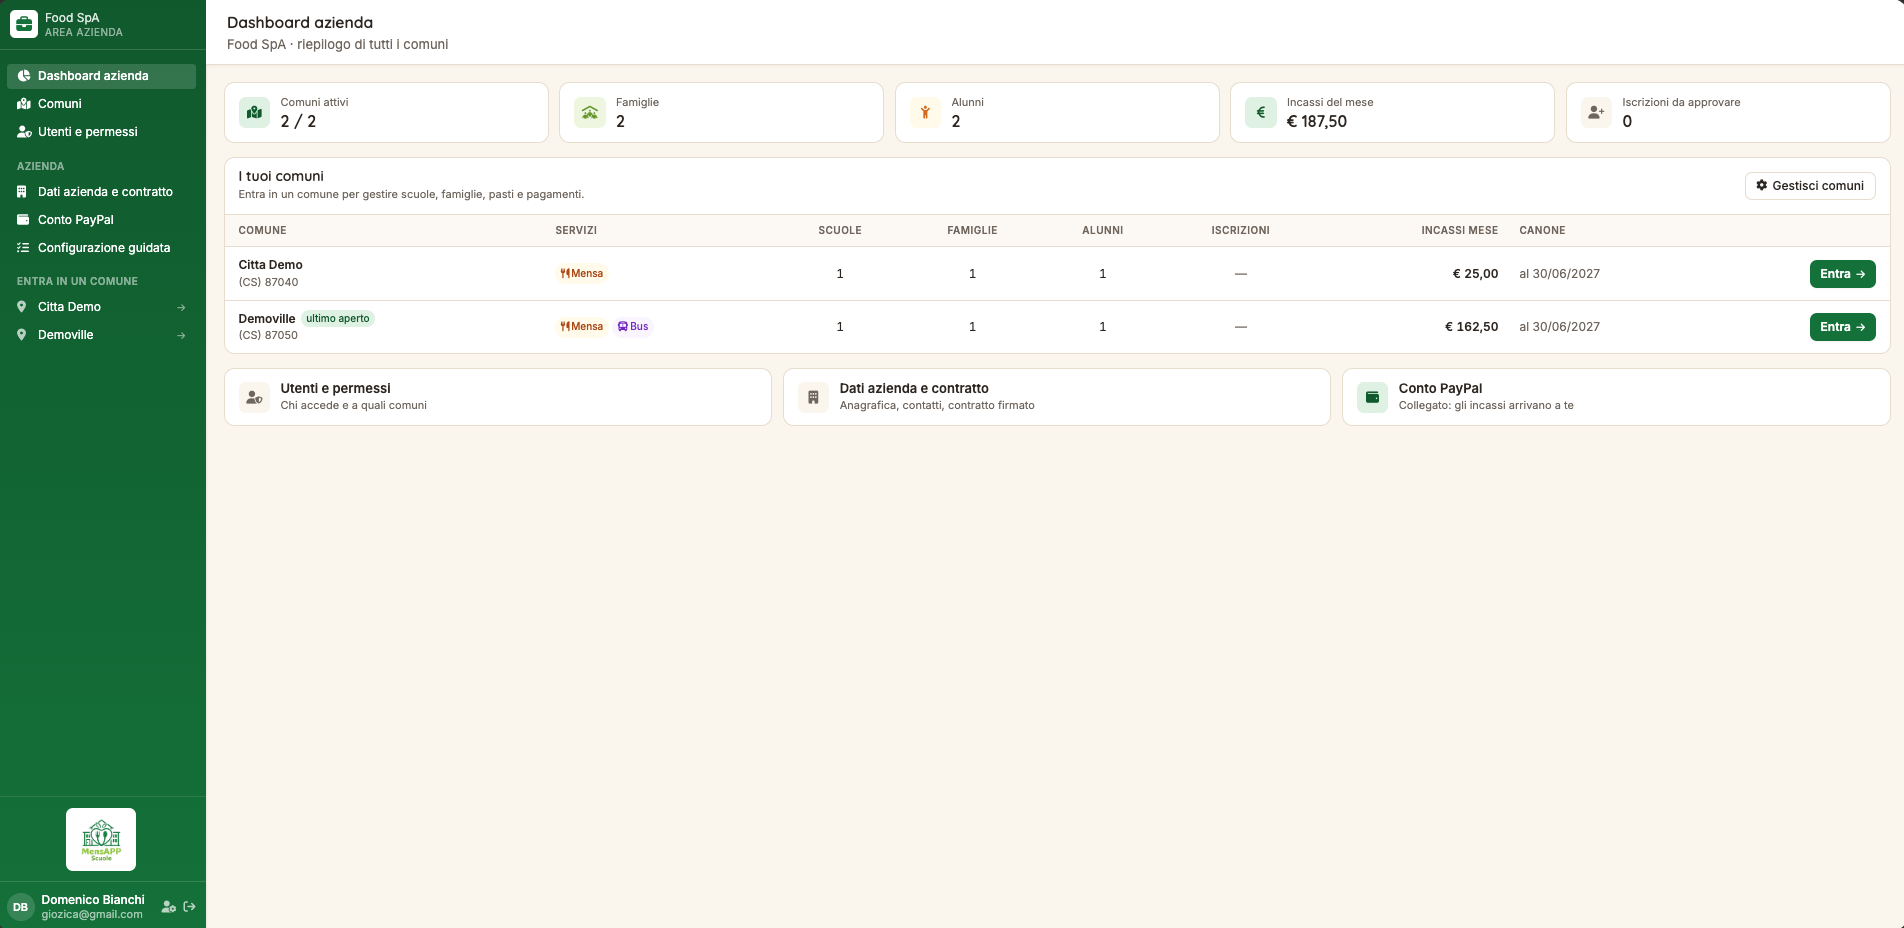Viewport: 1904px width, 928px height.
Task: Click Entra for Demoville row
Action: [1842, 327]
